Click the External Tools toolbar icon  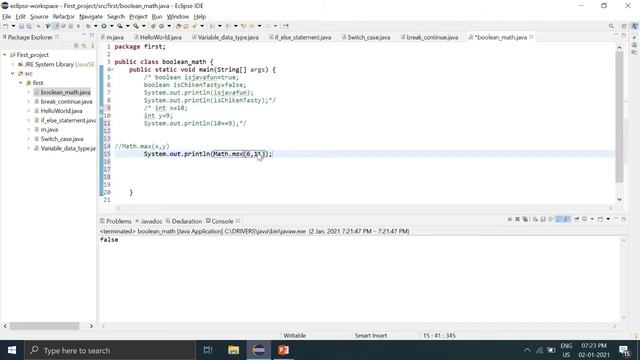[136, 26]
